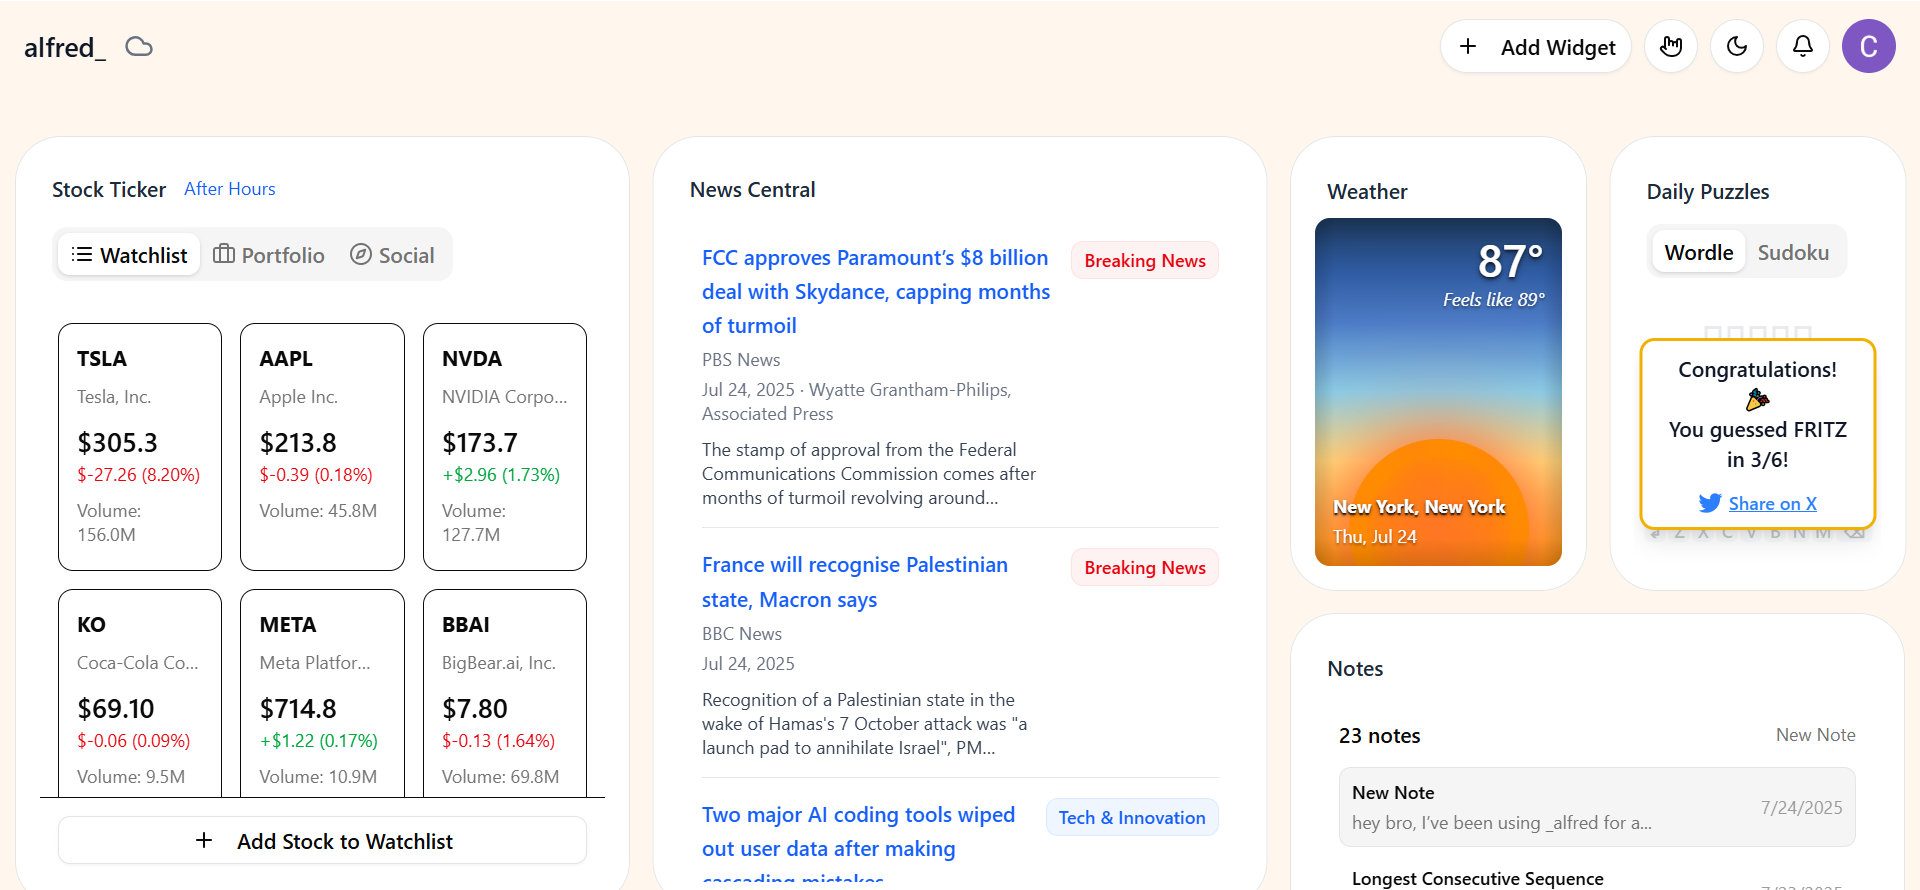Click the After Hours status label
1920x890 pixels.
pos(230,189)
